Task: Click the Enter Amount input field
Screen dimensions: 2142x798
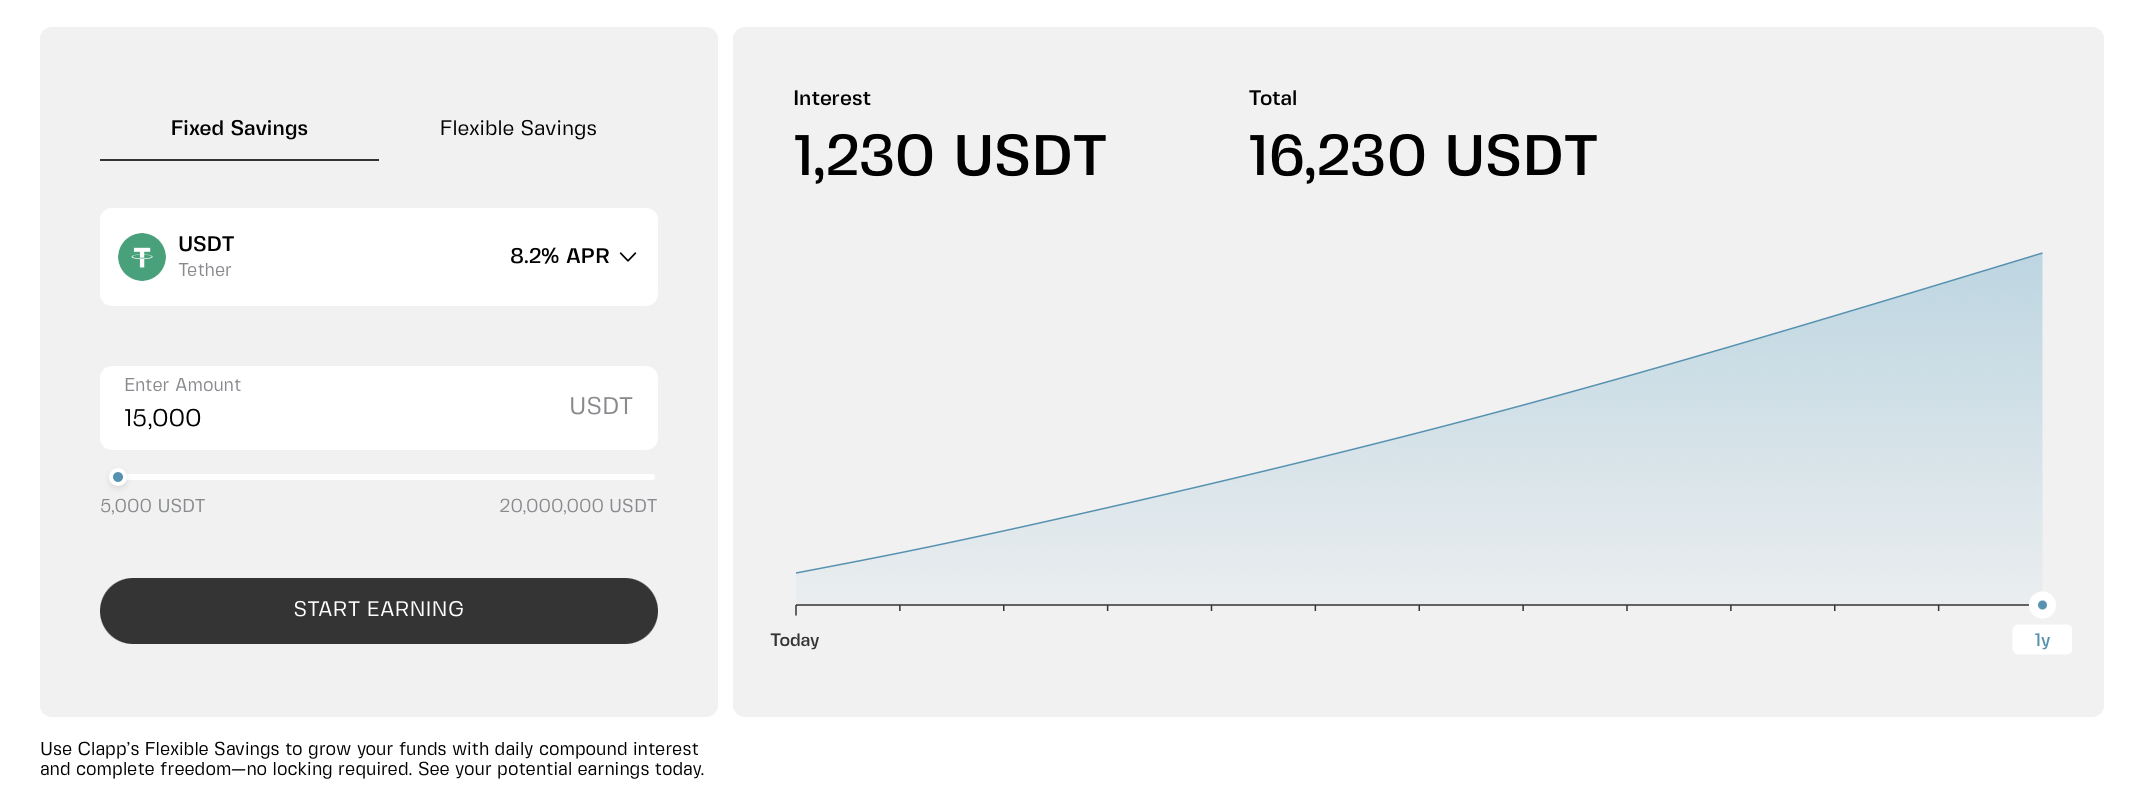Action: pos(379,408)
